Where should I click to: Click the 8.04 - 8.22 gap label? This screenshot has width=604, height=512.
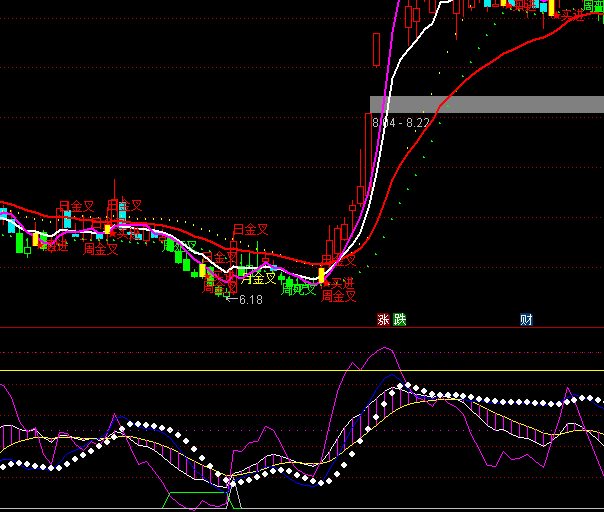coord(400,123)
